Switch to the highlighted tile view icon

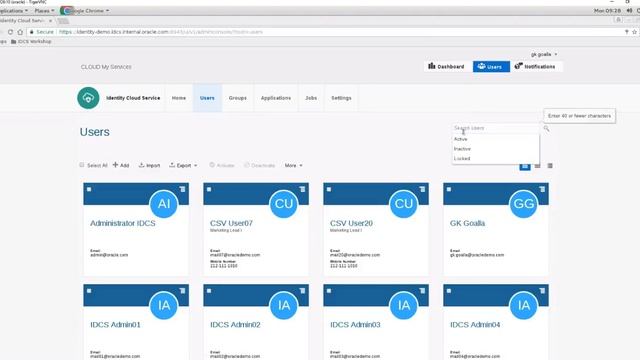pyautogui.click(x=525, y=166)
